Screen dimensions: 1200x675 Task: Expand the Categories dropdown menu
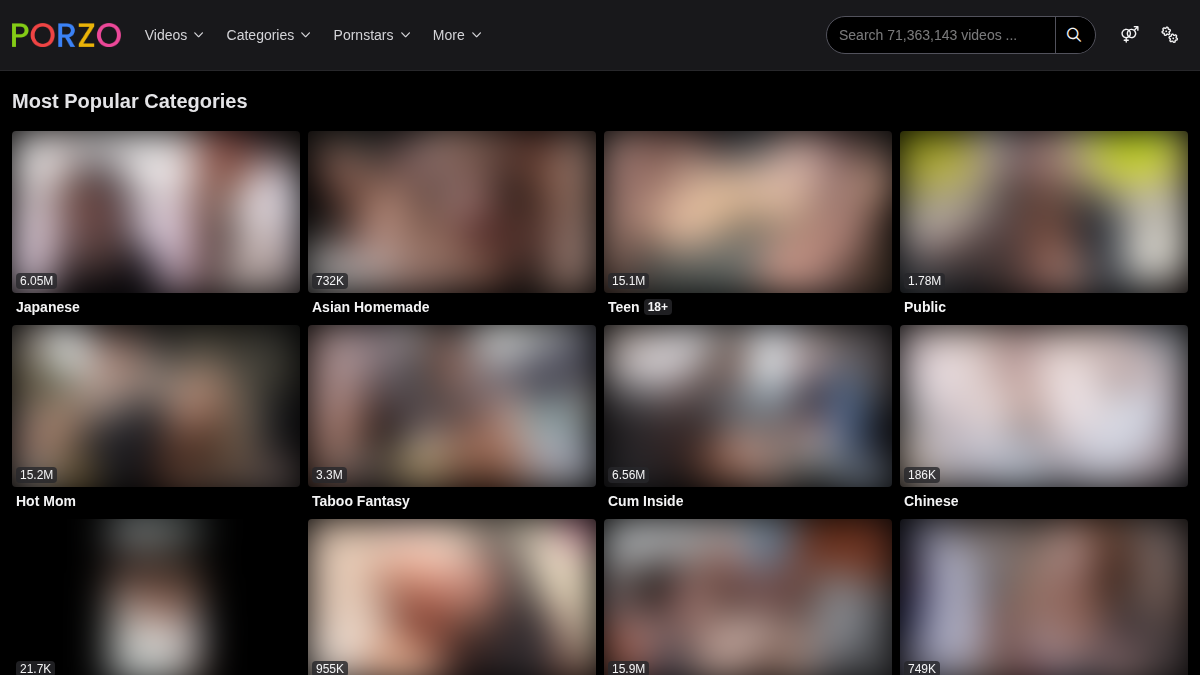(269, 35)
